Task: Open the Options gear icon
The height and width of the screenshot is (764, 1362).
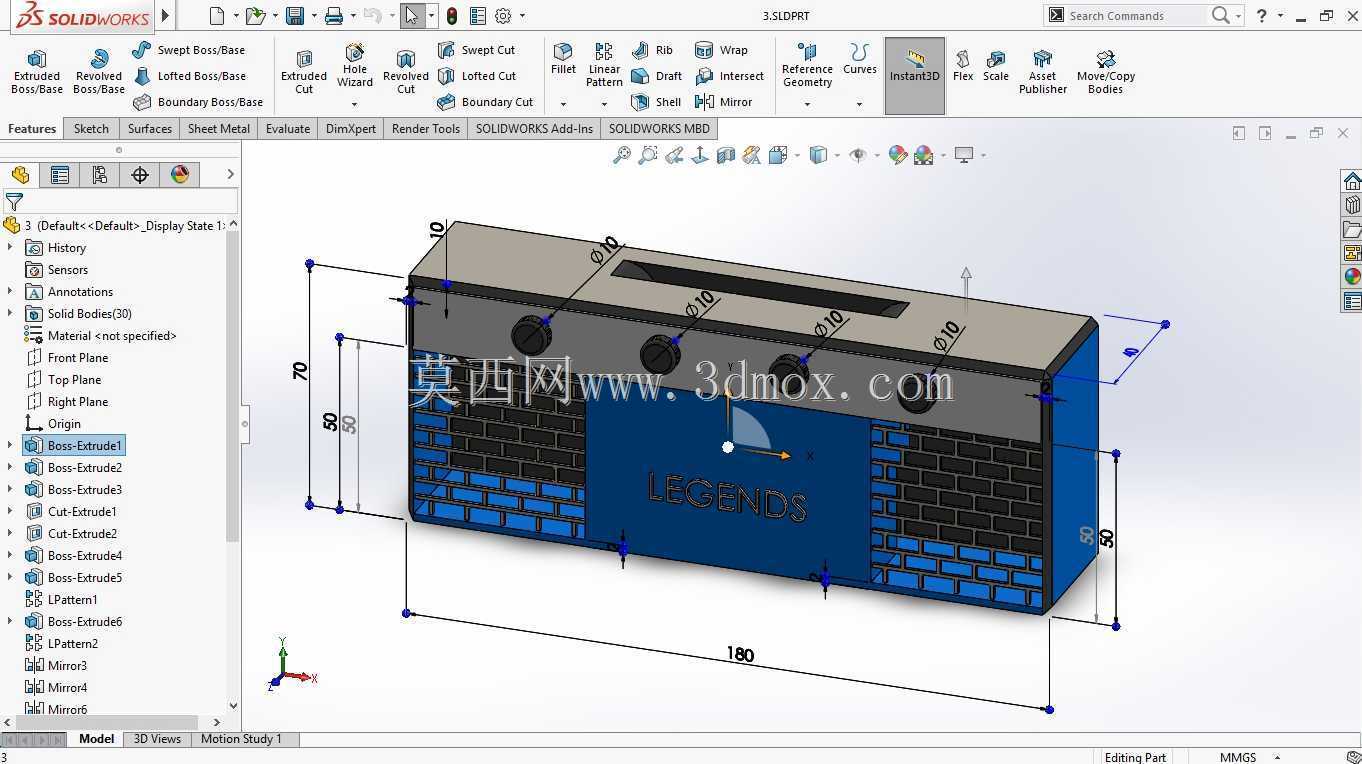Action: 503,16
